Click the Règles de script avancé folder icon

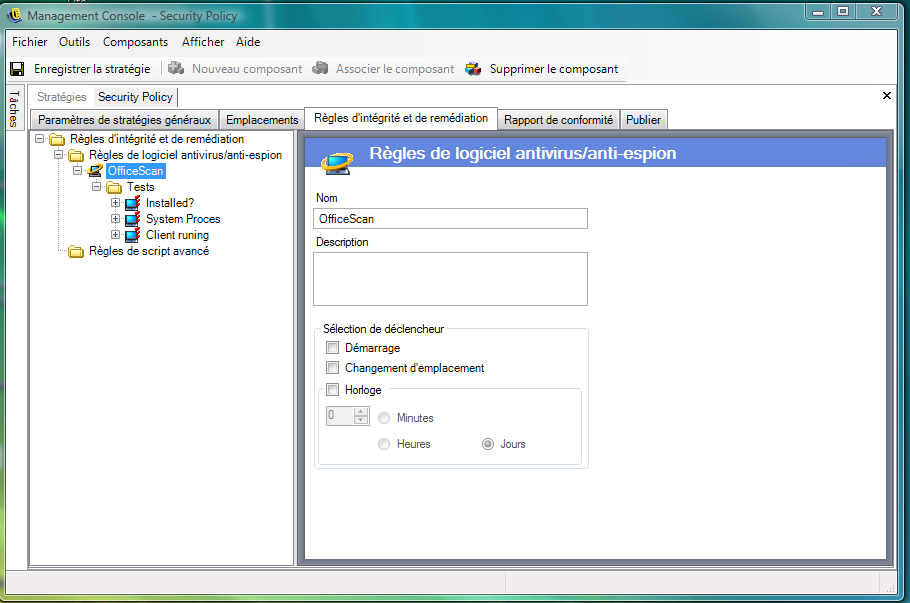click(x=76, y=251)
